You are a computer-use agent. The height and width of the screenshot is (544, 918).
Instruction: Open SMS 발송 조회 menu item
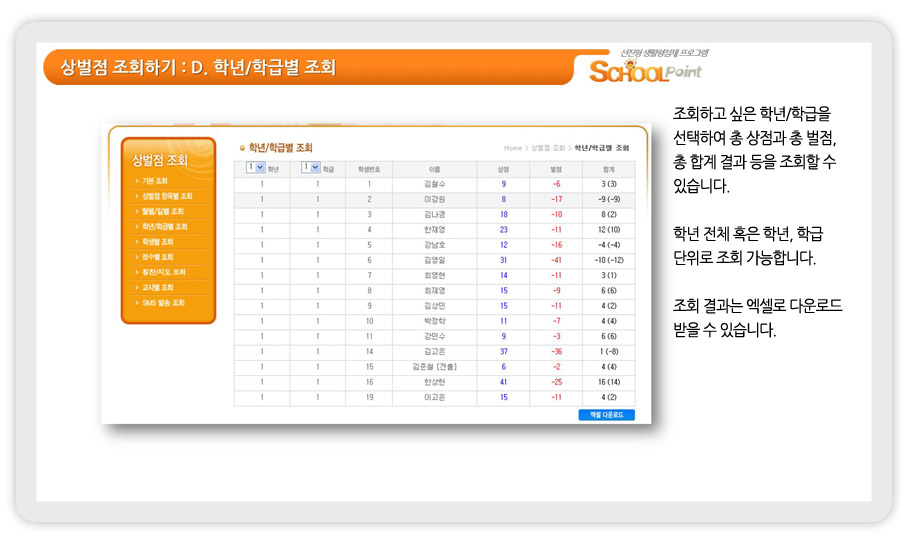163,302
